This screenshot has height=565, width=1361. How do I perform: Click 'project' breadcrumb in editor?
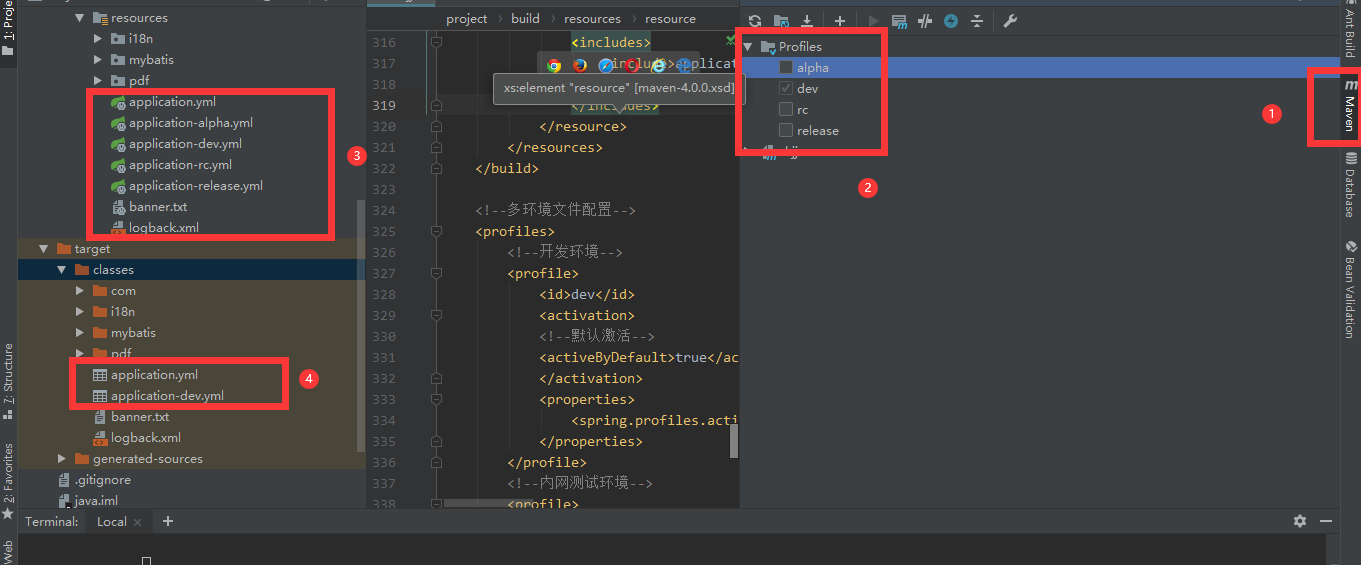click(x=467, y=19)
